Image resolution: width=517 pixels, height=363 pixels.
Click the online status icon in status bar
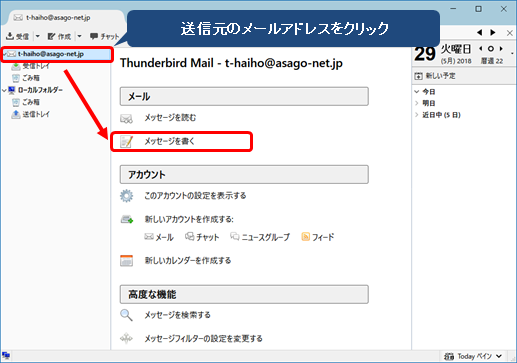point(6,355)
